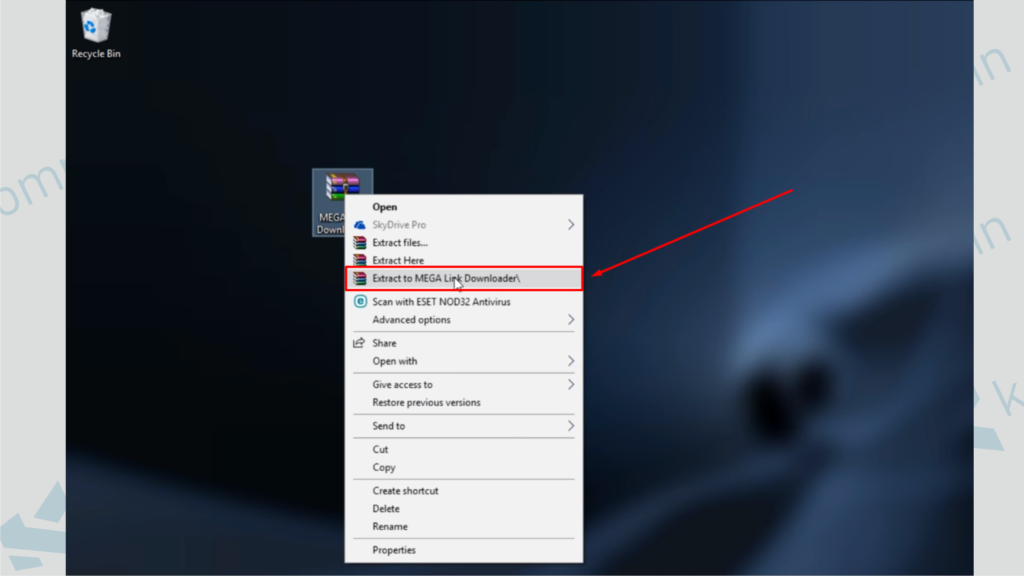This screenshot has height=576, width=1024.
Task: Choose Restore previous versions
Action: pyautogui.click(x=426, y=403)
